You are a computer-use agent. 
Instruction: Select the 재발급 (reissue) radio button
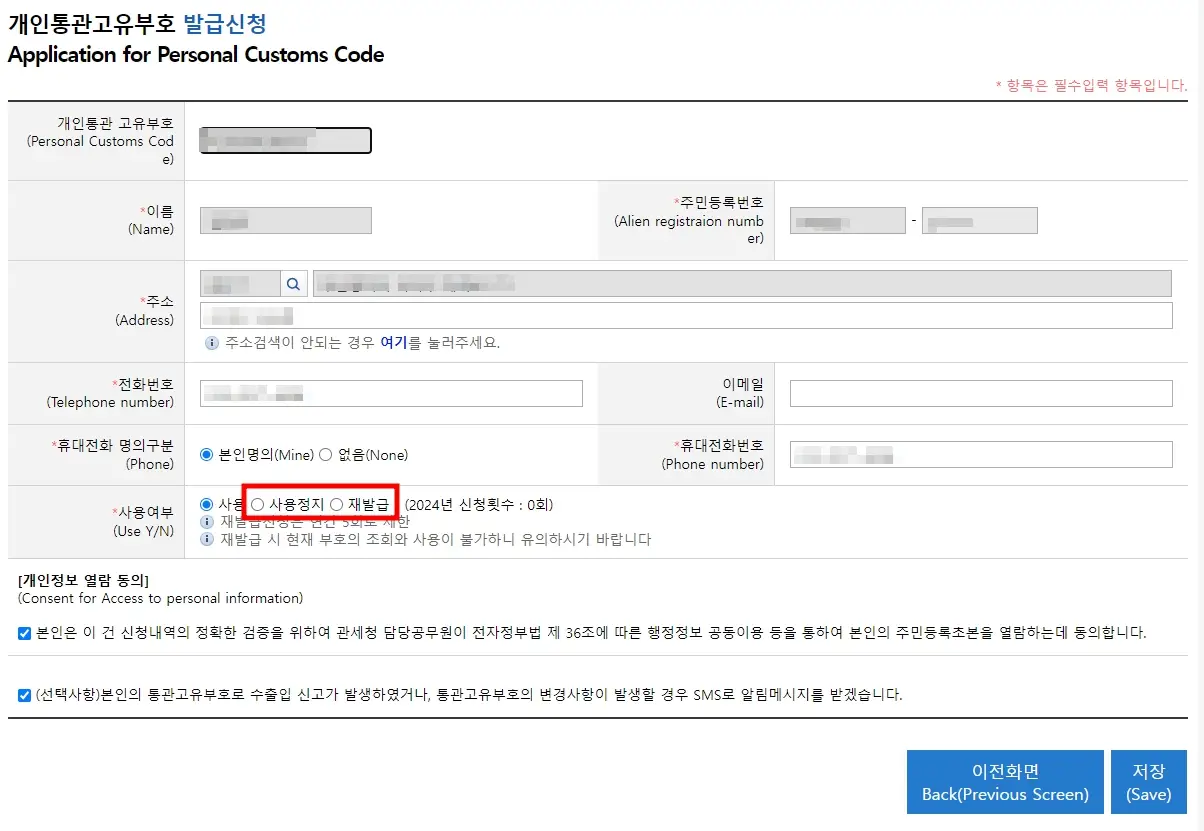pos(336,502)
